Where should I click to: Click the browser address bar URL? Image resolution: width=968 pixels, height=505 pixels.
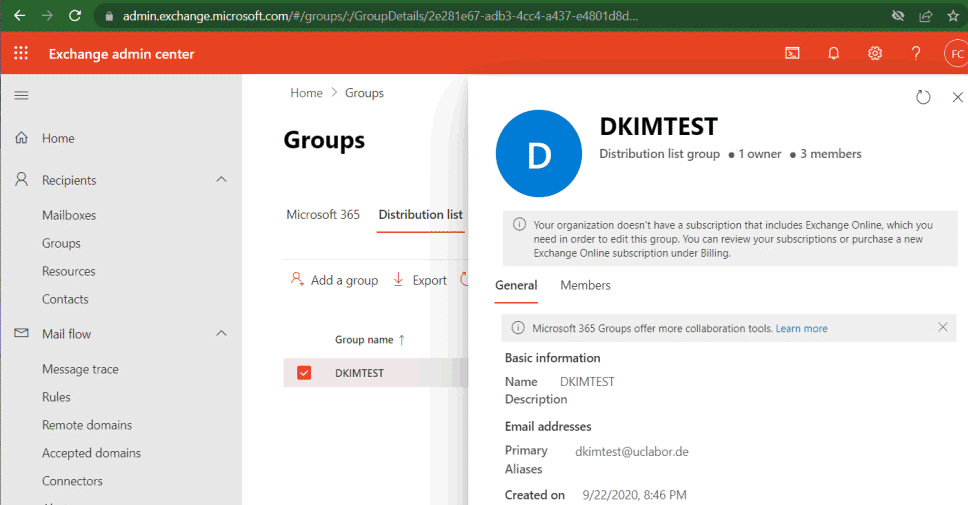click(380, 16)
